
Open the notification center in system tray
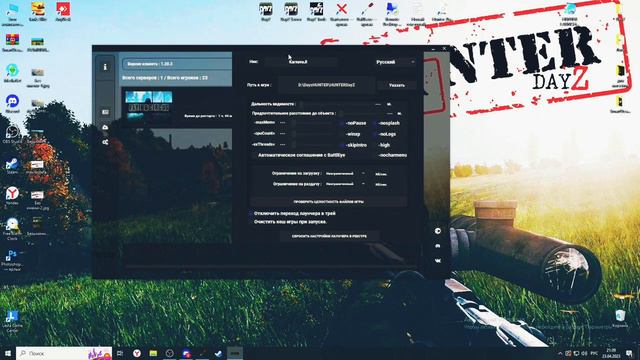(x=629, y=353)
